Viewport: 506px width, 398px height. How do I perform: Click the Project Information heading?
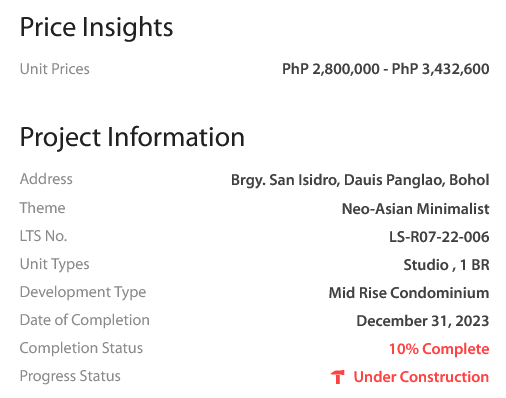132,137
